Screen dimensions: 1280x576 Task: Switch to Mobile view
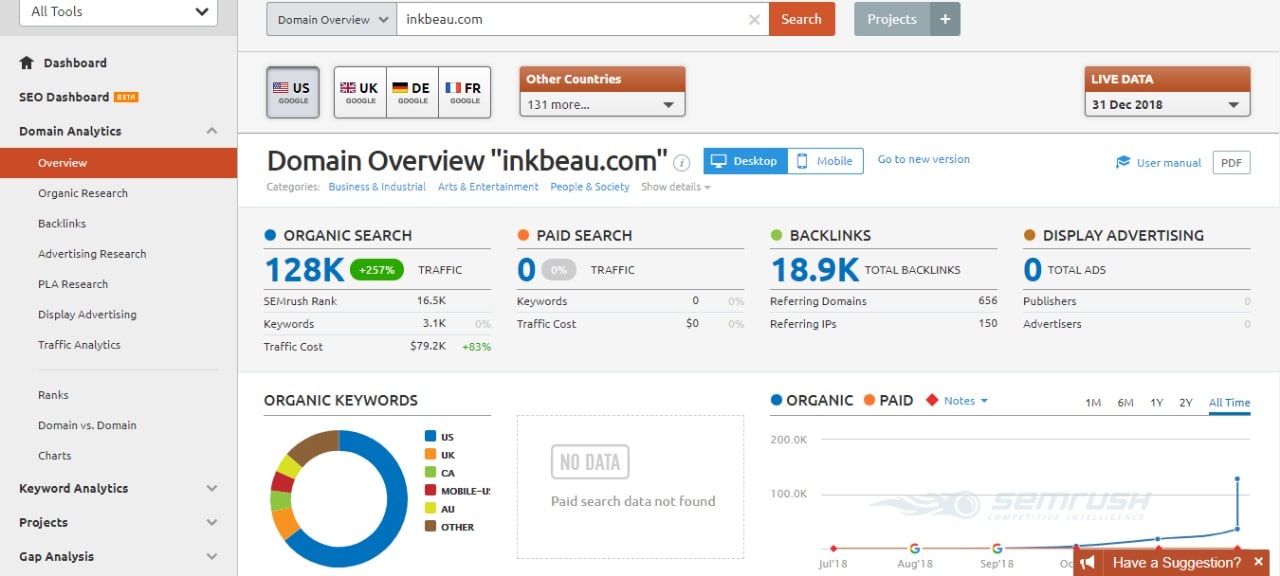pyautogui.click(x=825, y=161)
